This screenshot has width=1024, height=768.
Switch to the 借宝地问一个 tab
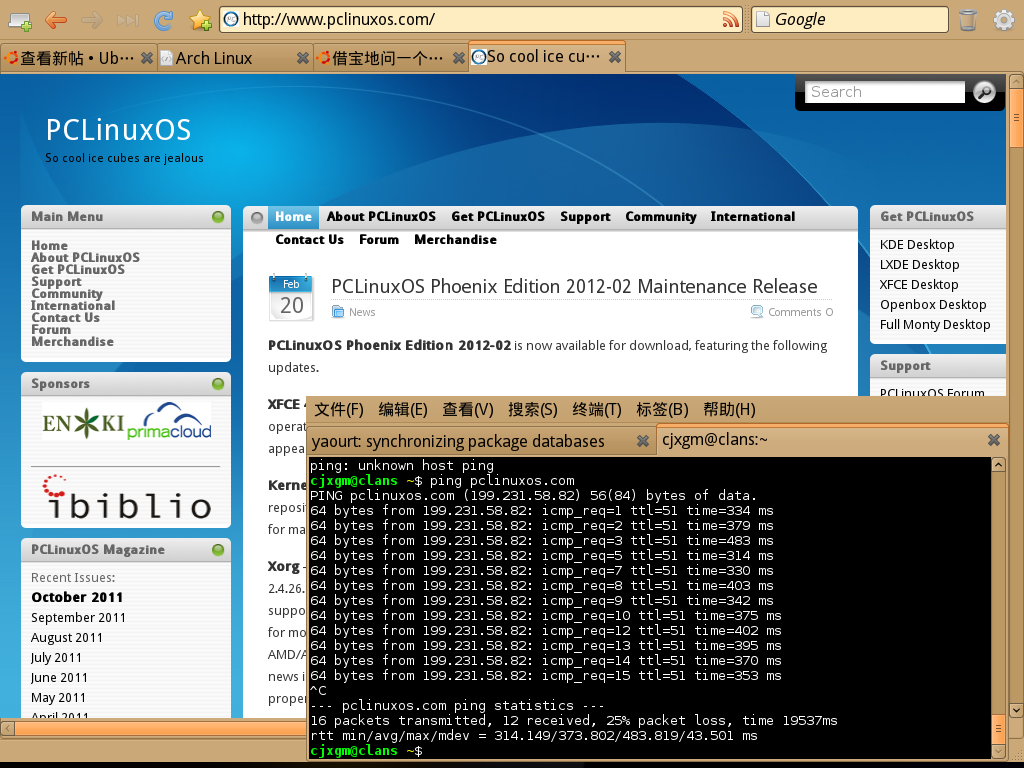391,58
